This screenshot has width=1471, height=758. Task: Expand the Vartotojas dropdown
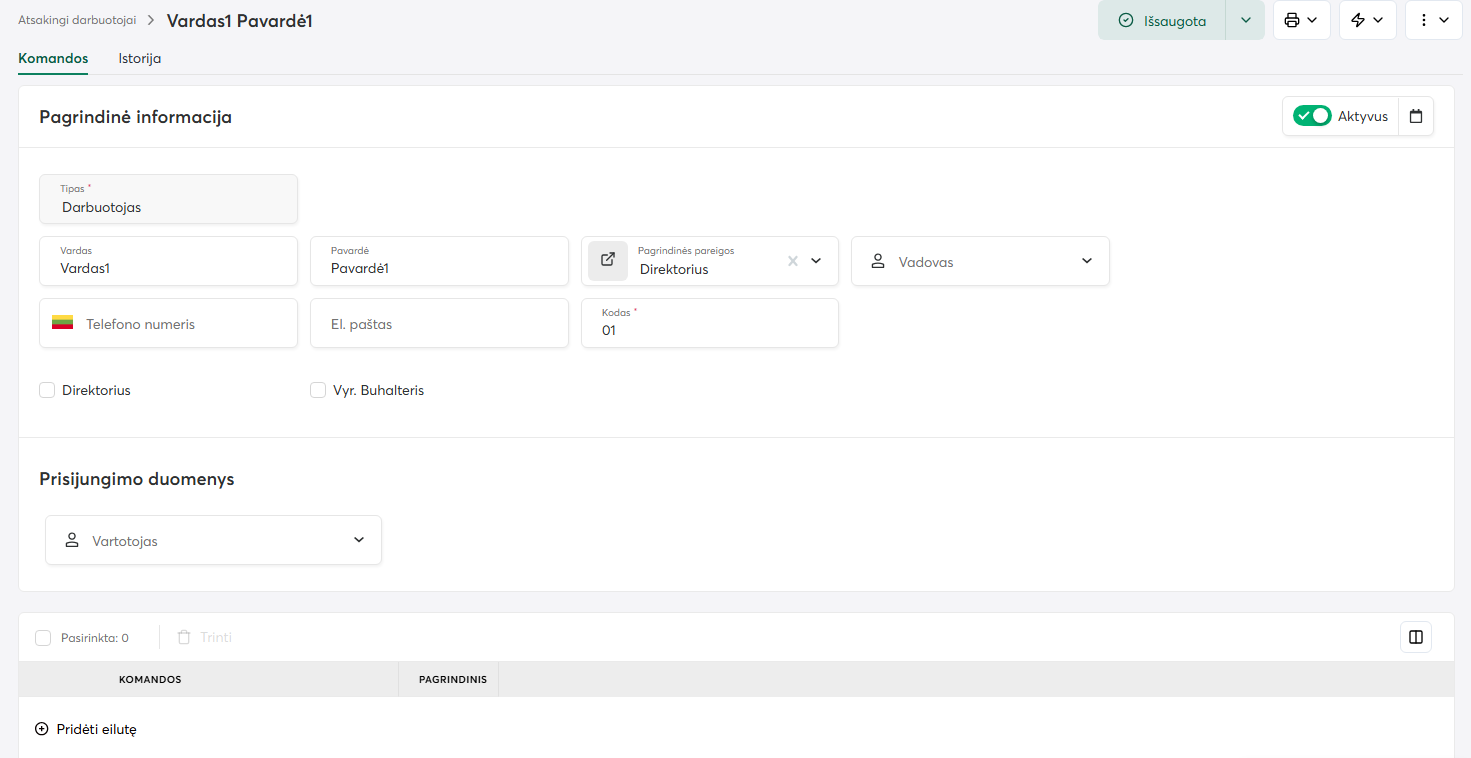point(359,540)
